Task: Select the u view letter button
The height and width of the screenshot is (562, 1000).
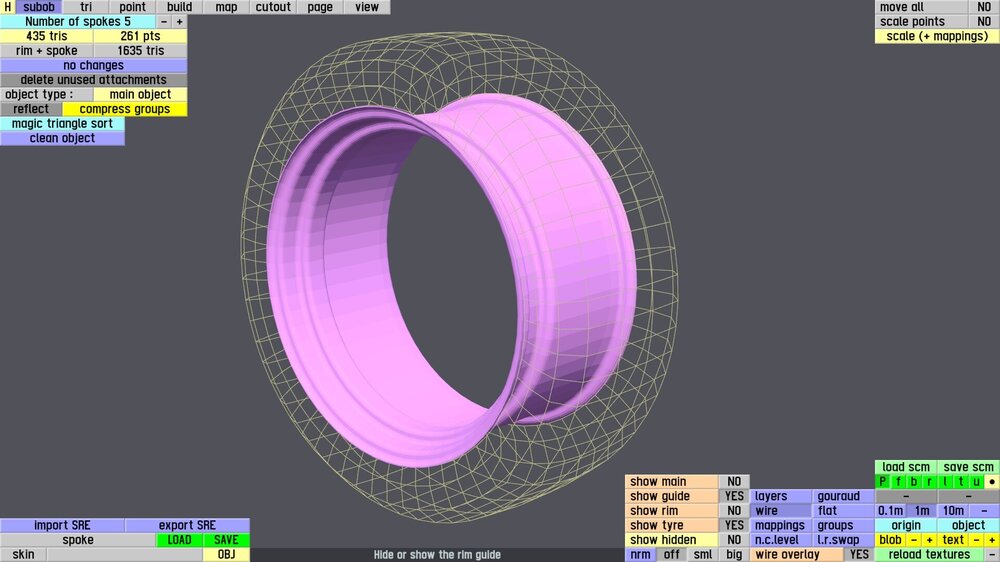Action: click(x=976, y=482)
